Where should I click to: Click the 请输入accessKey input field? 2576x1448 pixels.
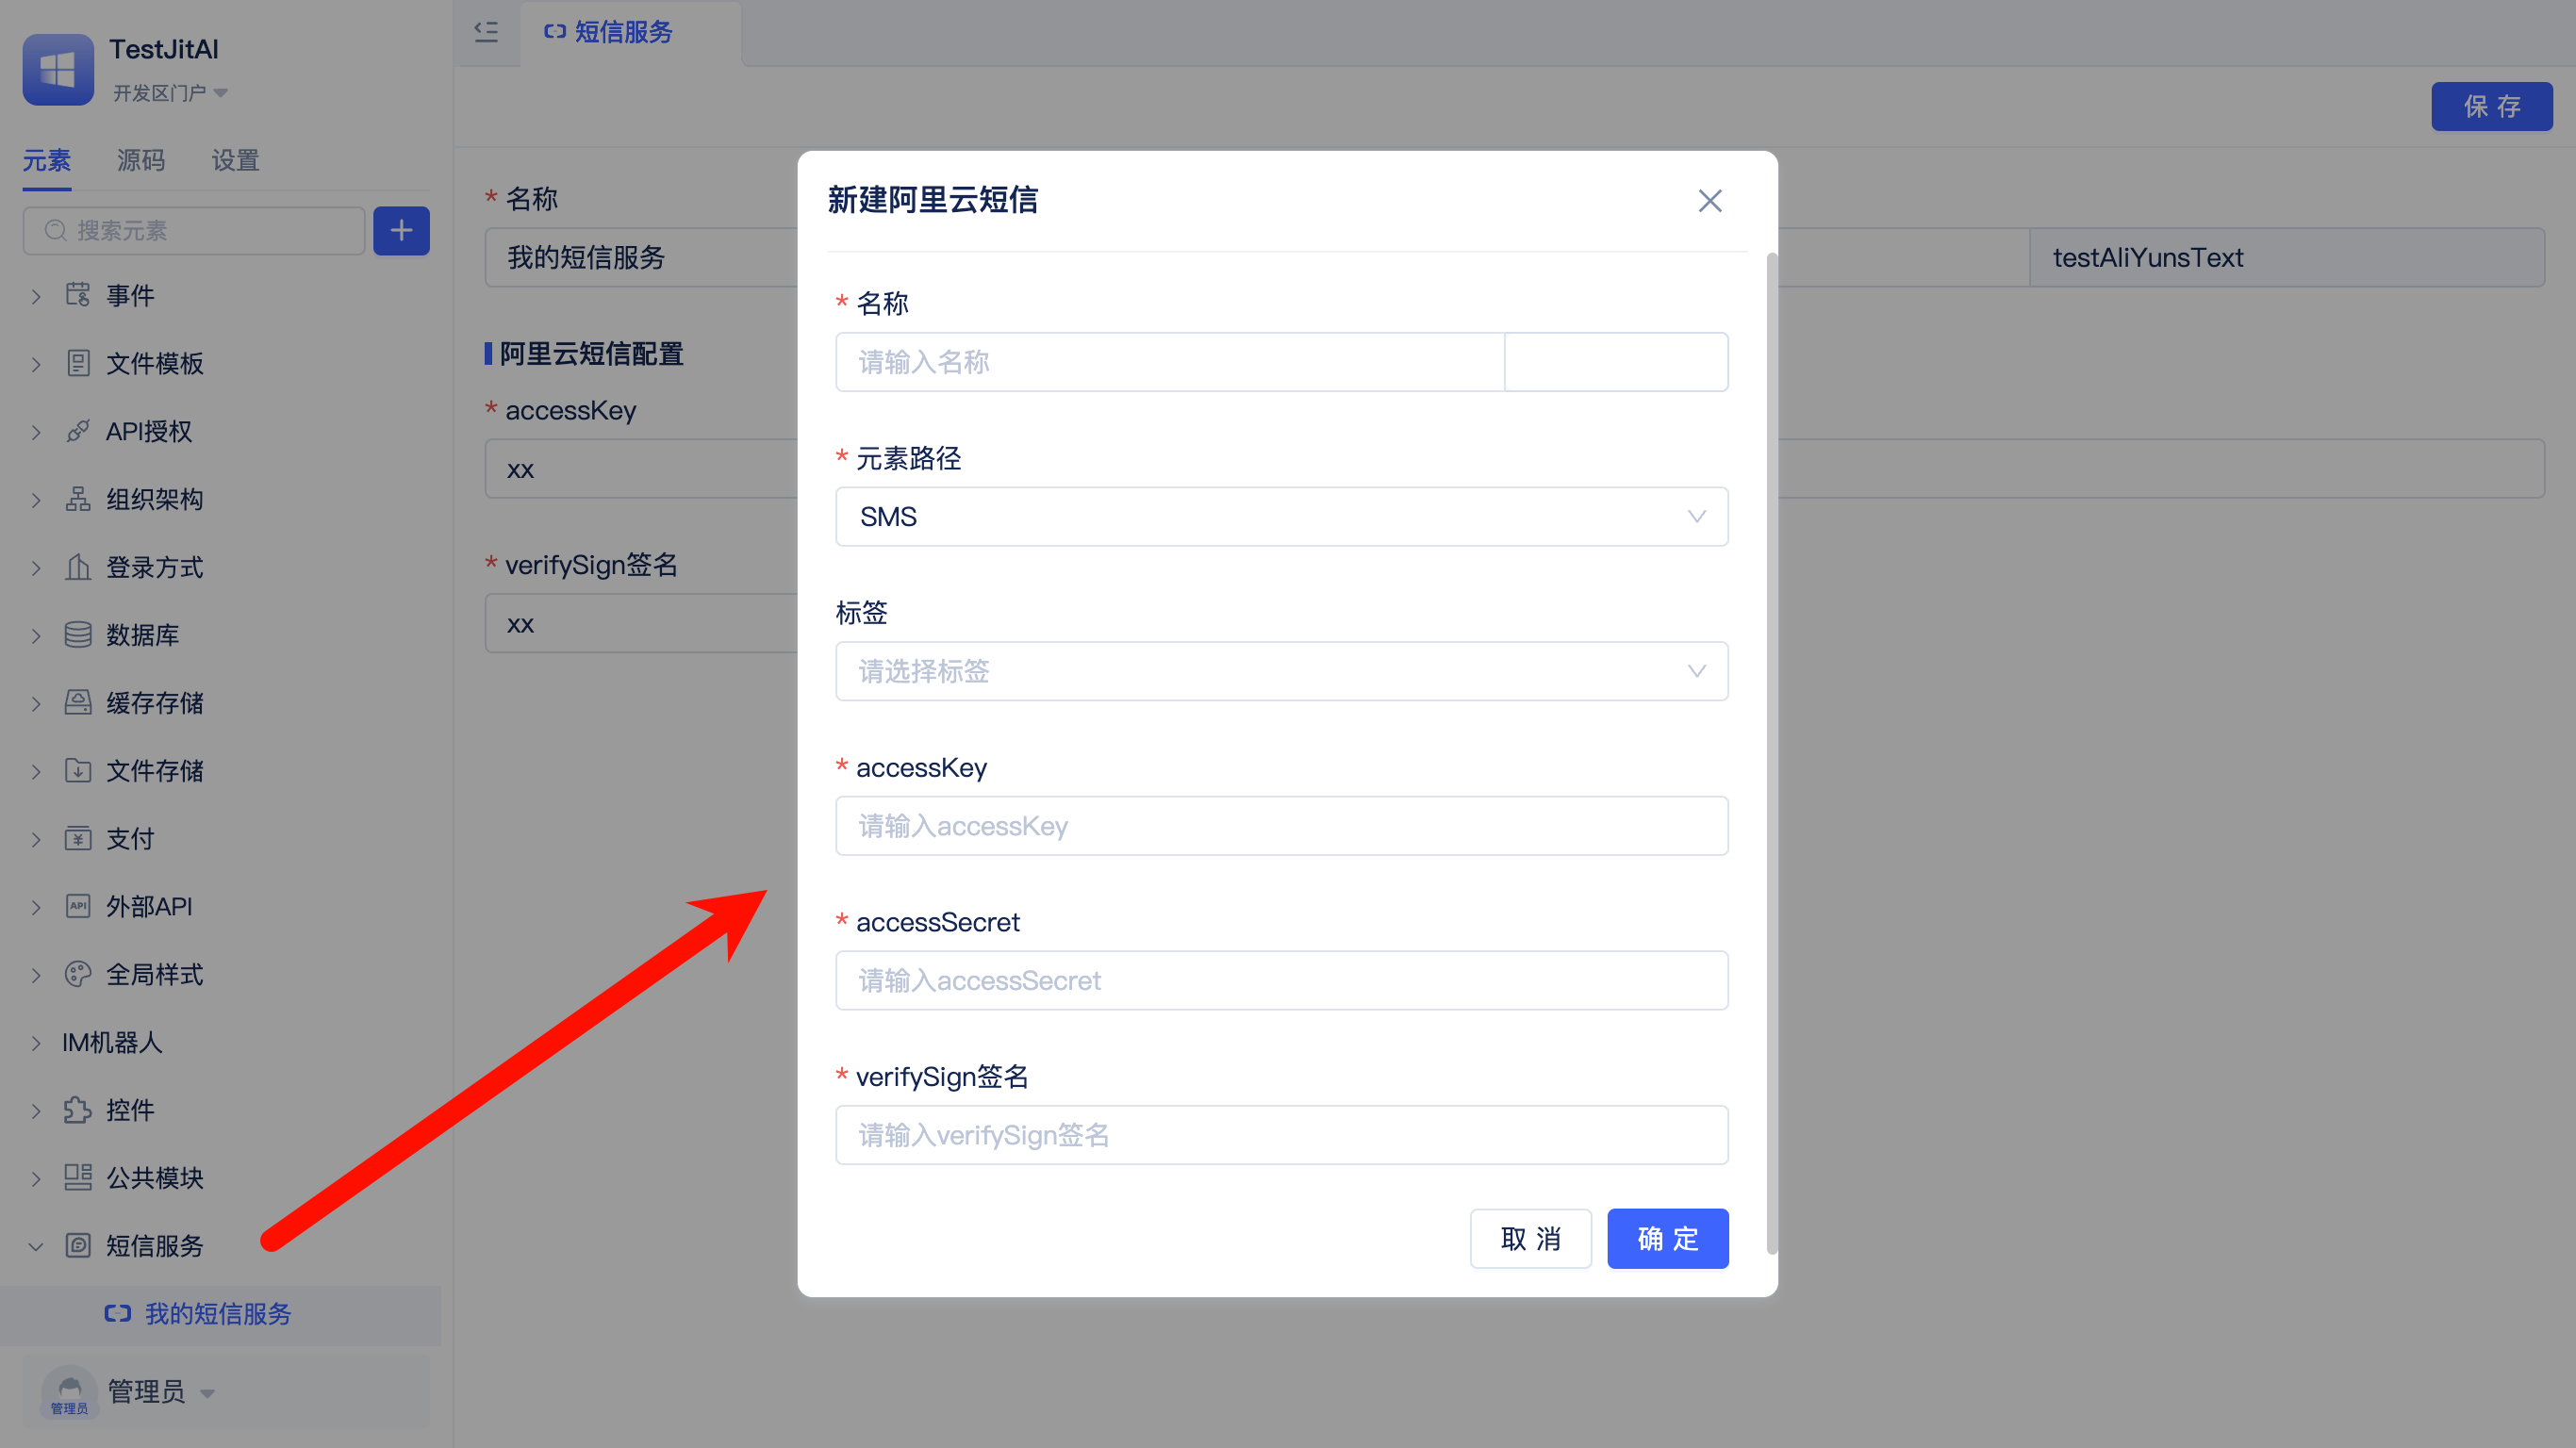[x=1282, y=826]
